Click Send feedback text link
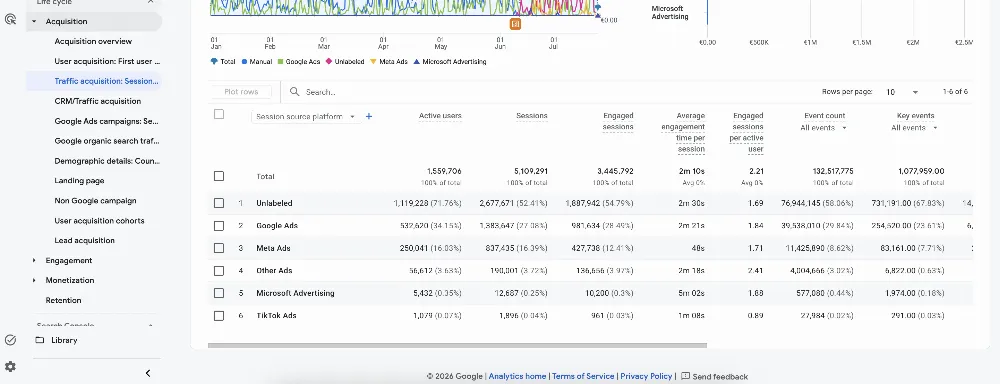Screen dimensions: 1000x384 pyautogui.click(x=720, y=376)
